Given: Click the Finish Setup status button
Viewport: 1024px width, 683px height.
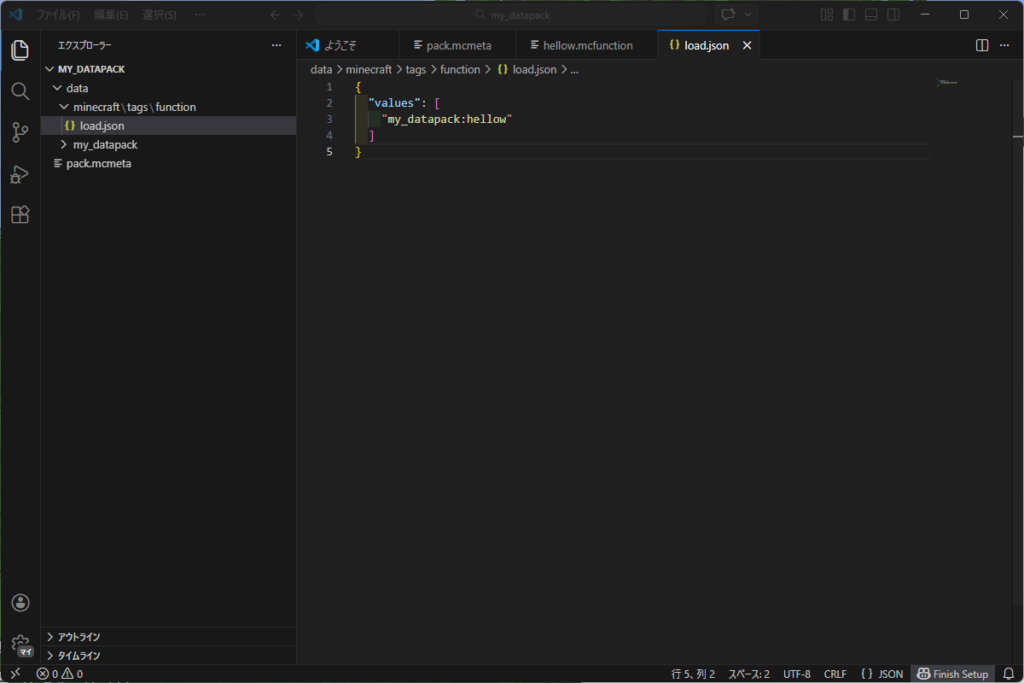Looking at the screenshot, I should pos(952,674).
